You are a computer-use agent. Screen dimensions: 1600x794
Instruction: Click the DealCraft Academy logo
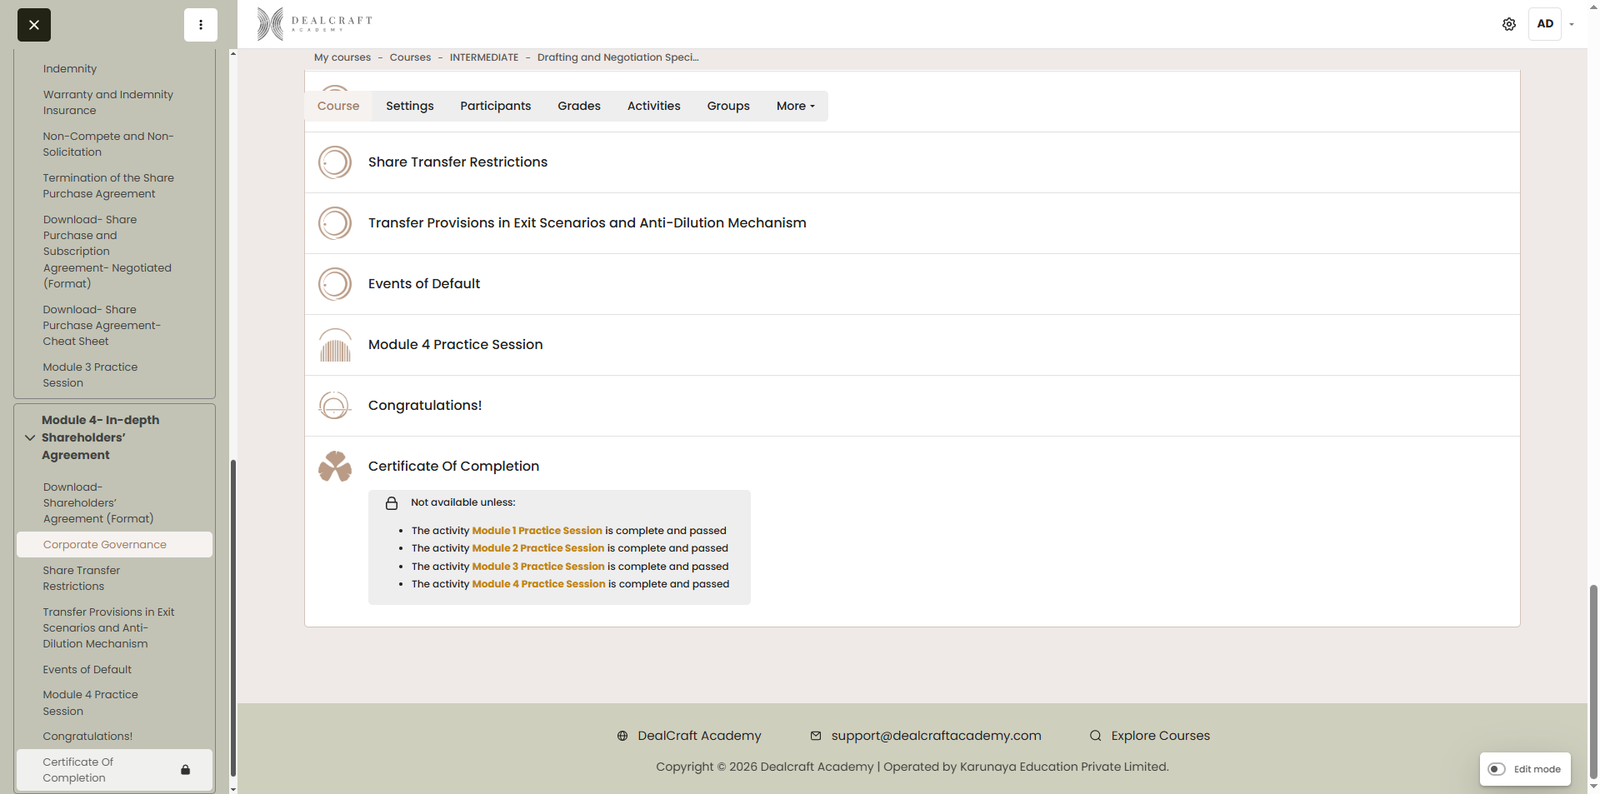point(314,23)
